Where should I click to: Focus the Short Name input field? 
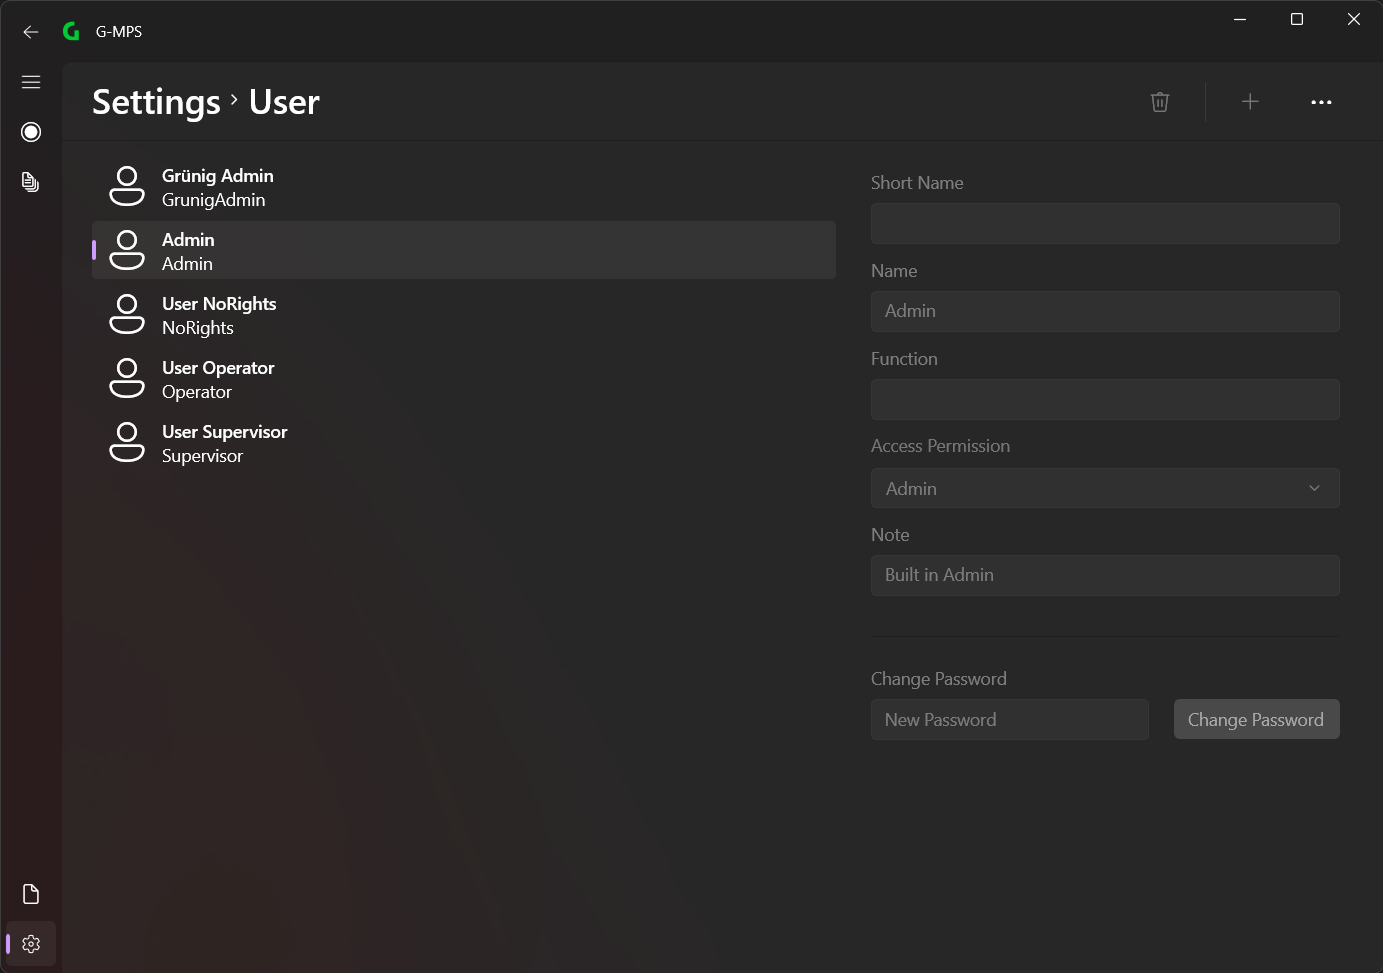[x=1105, y=223]
